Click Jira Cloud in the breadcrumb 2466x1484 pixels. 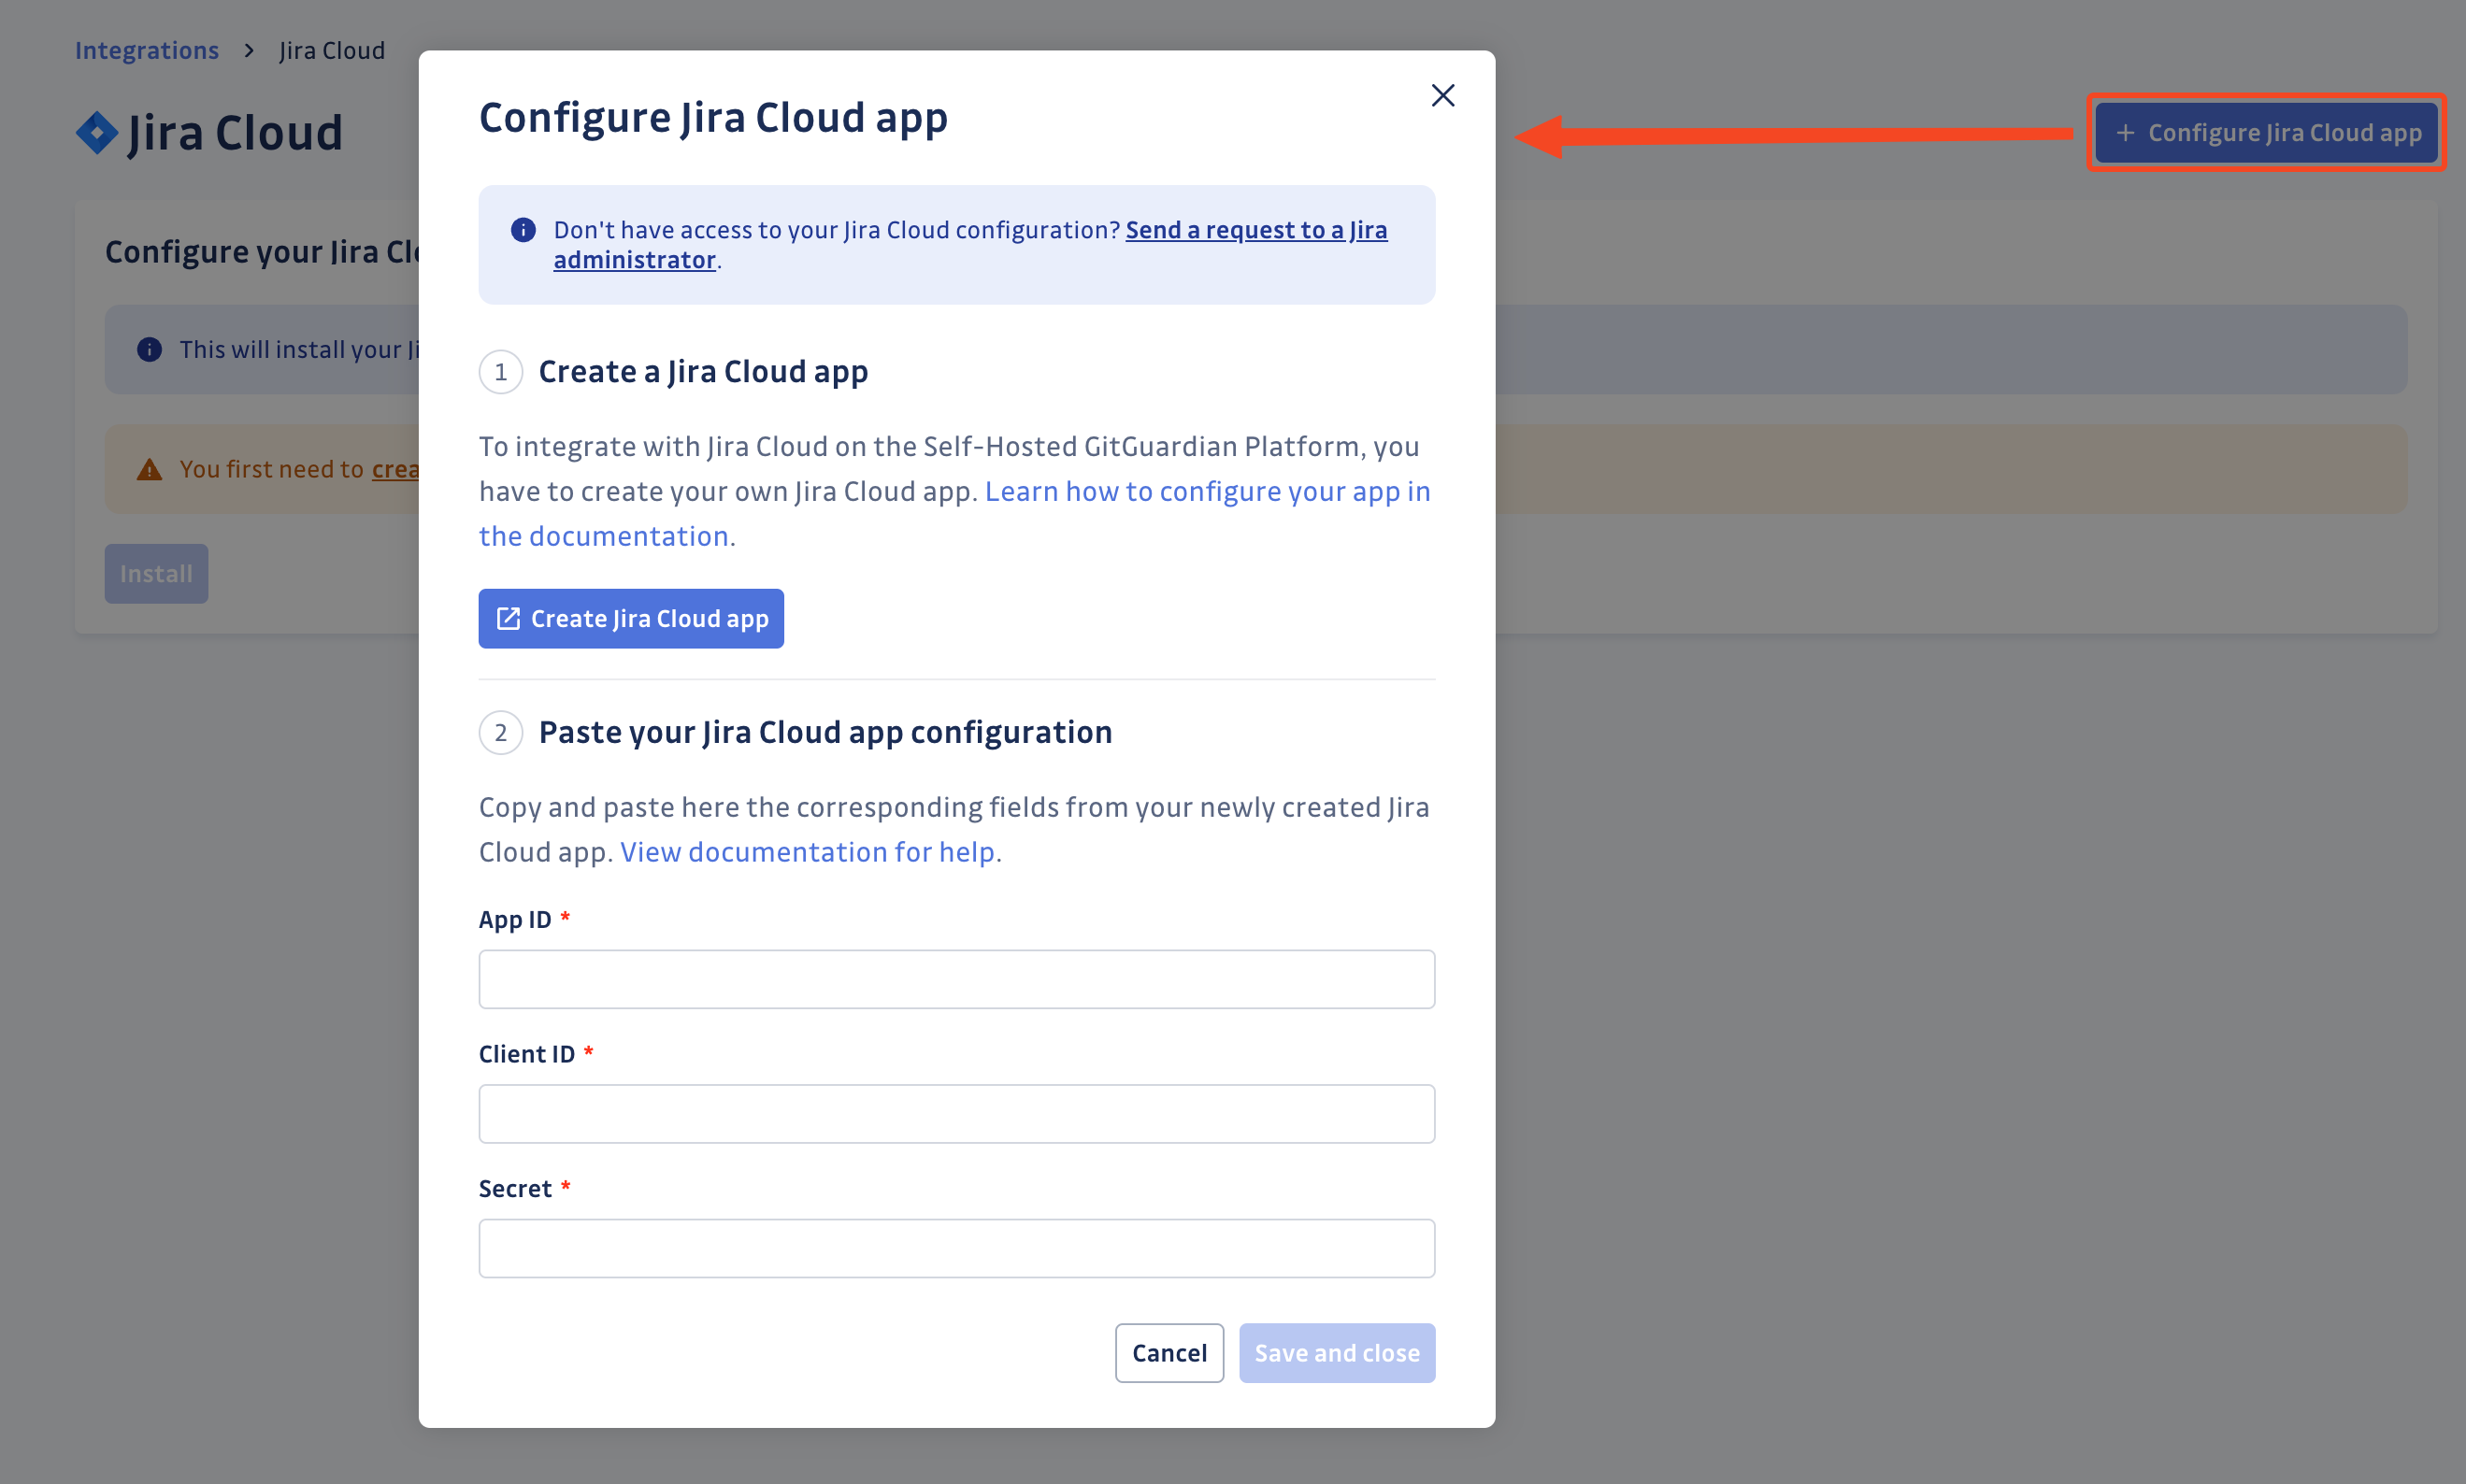coord(332,50)
